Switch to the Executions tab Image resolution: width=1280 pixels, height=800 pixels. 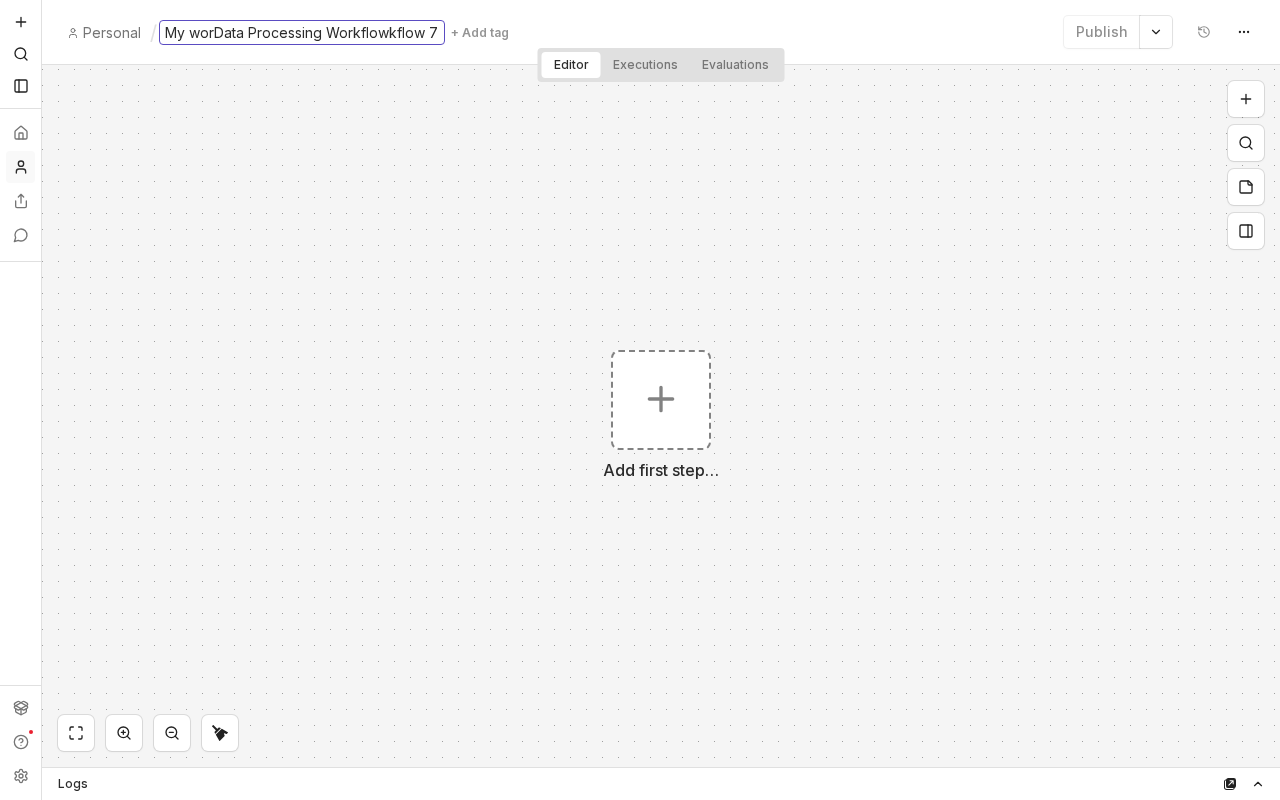pyautogui.click(x=645, y=65)
